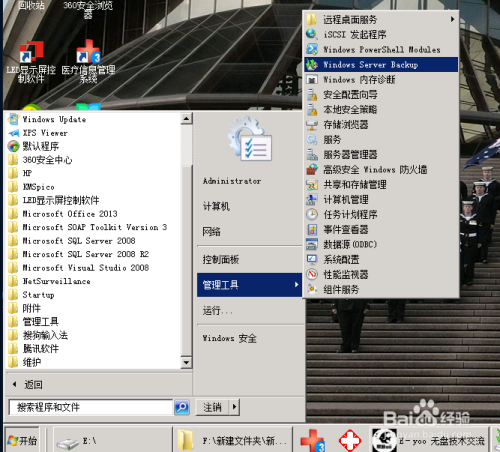
Task: Expand the 维护 folder
Action: [24, 362]
